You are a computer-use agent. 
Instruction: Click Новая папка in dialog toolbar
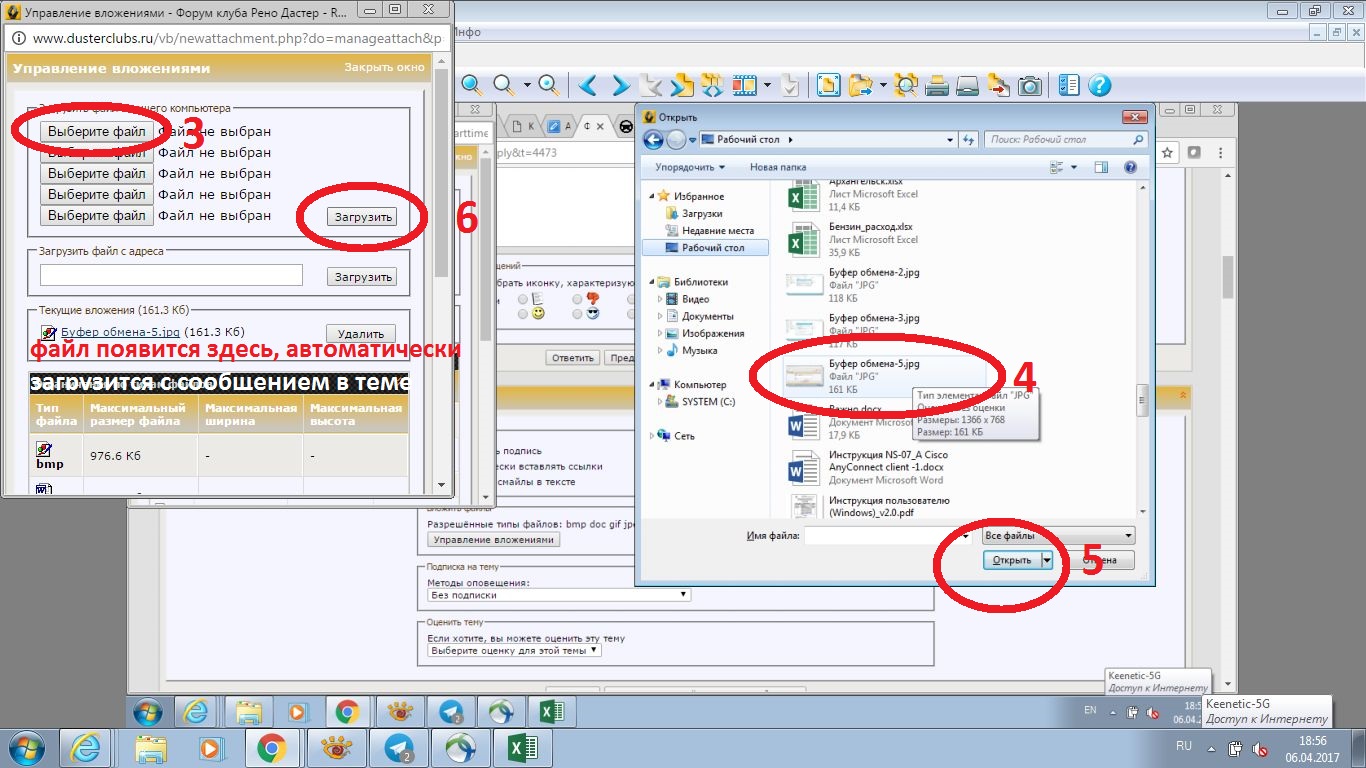(x=778, y=167)
